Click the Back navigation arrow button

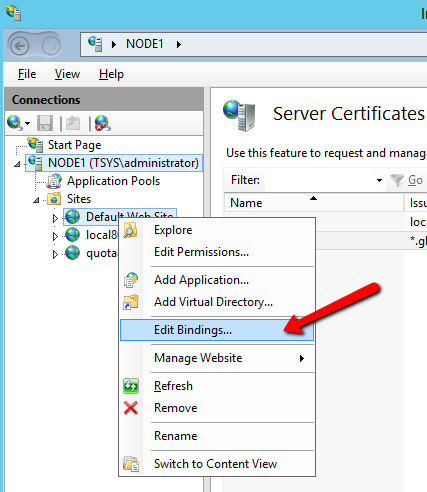20,46
